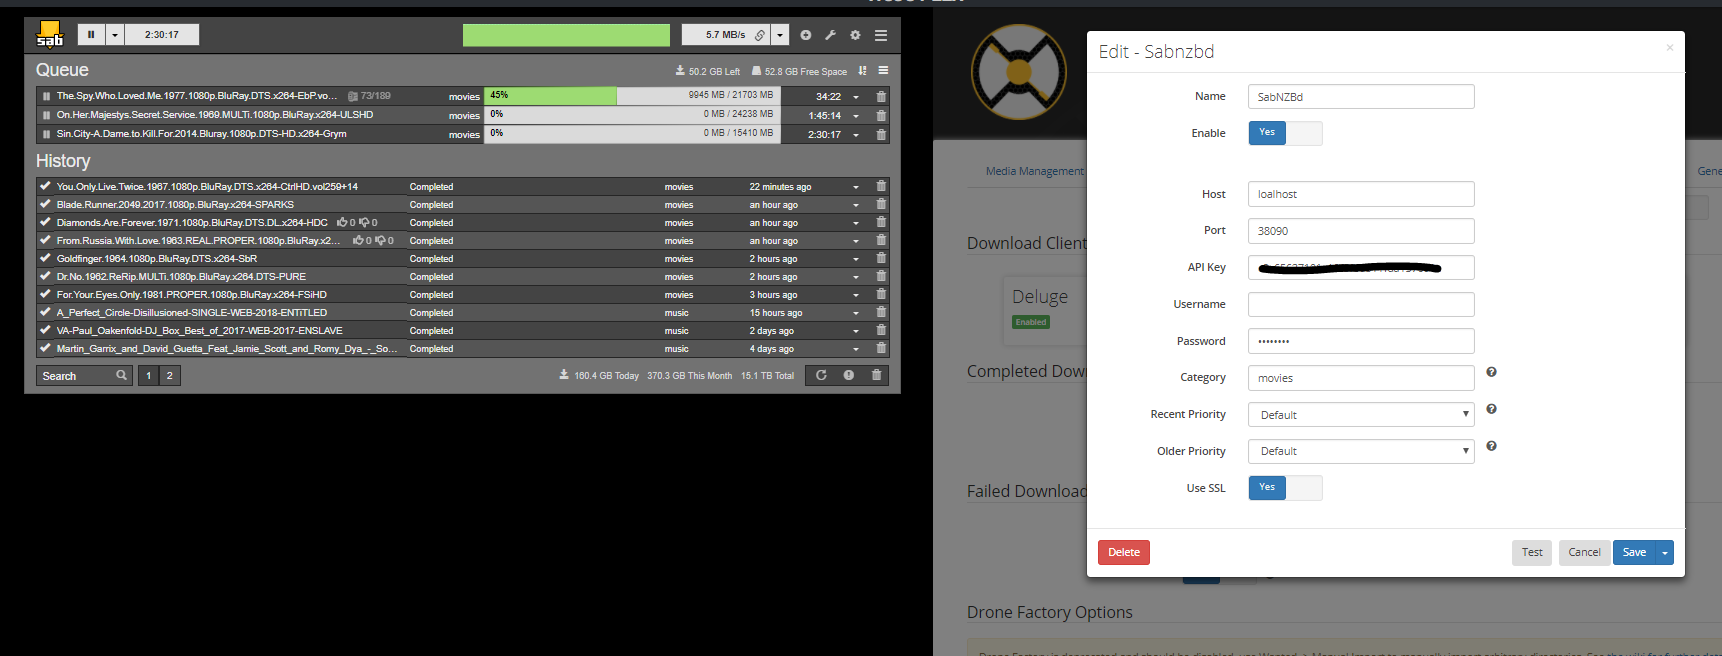Delete Blade.Runner.2049 history entry
This screenshot has width=1722, height=656.
pyautogui.click(x=881, y=204)
